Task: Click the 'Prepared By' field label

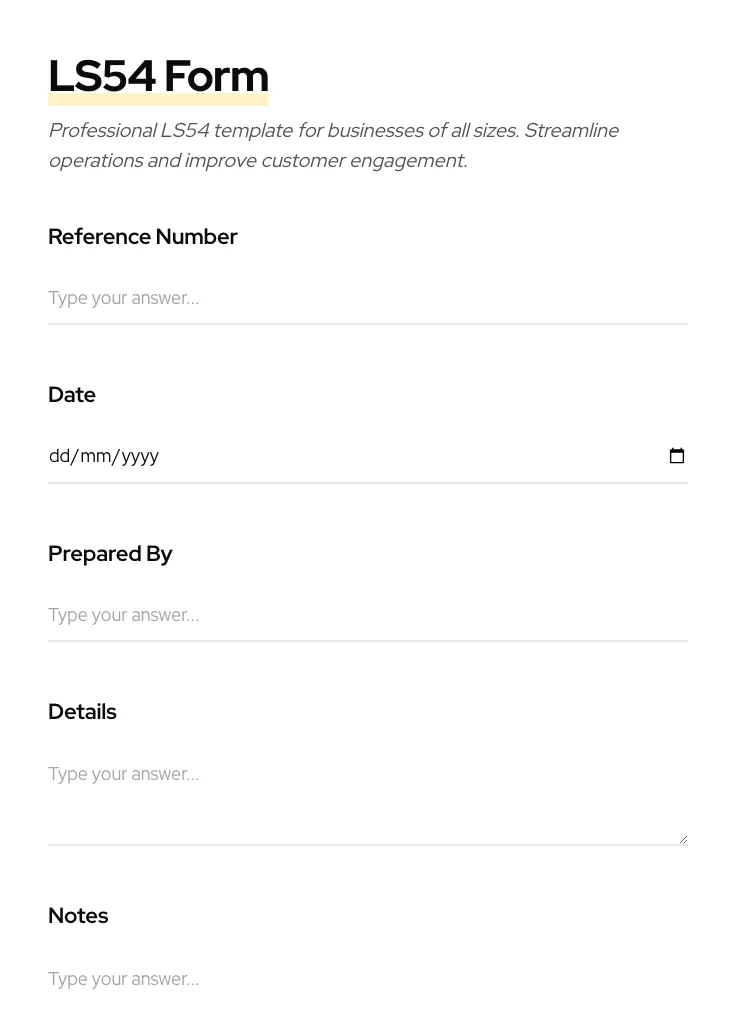Action: pos(110,554)
